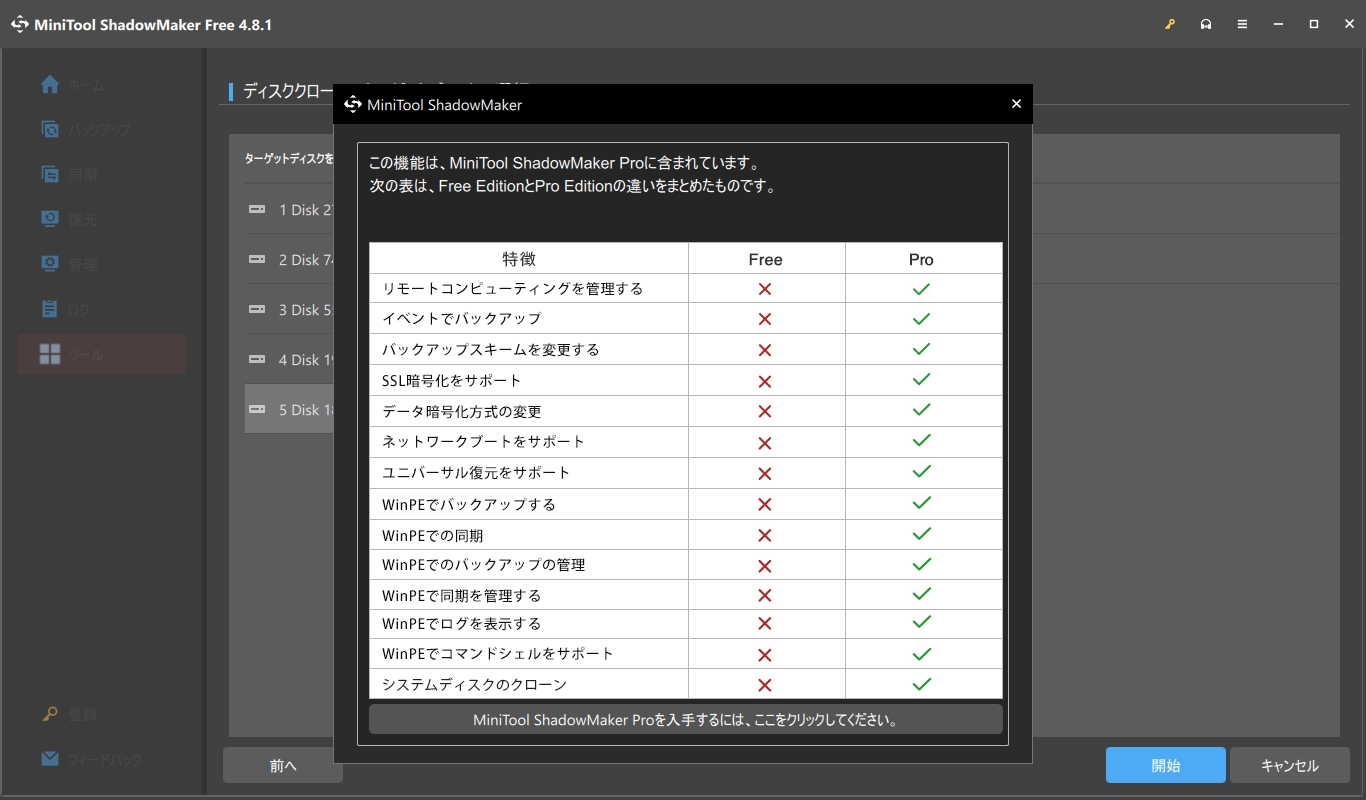The width and height of the screenshot is (1366, 800).
Task: Select the 3 Disk entry in target list
Action: click(x=289, y=310)
